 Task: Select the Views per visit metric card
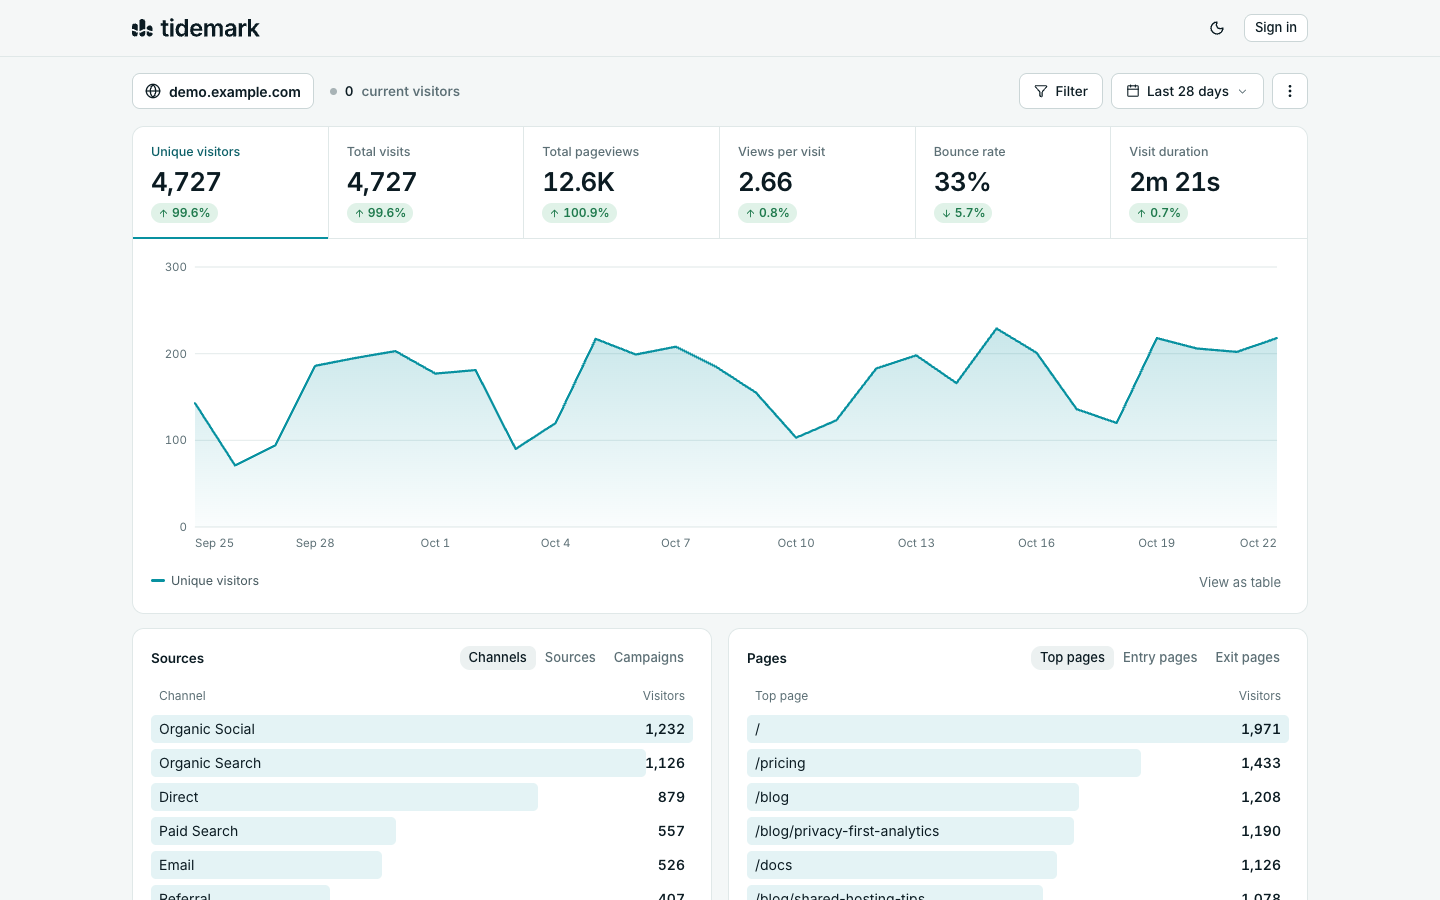[817, 182]
